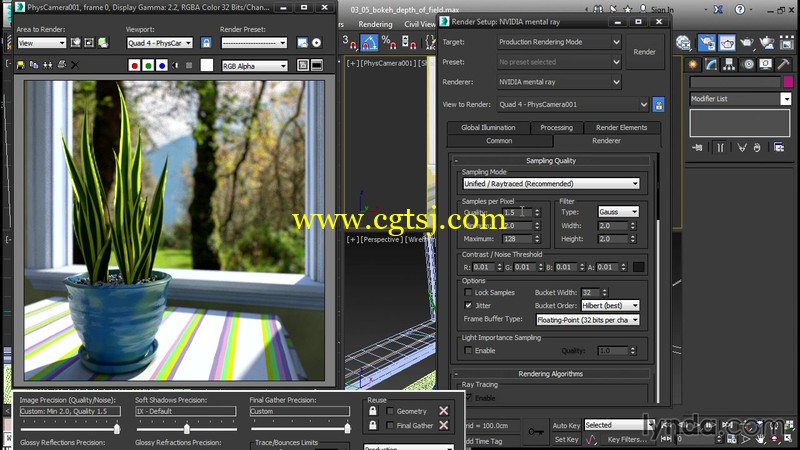Open the Utilities hammer panel icon
The height and width of the screenshot is (450, 800).
click(x=784, y=64)
